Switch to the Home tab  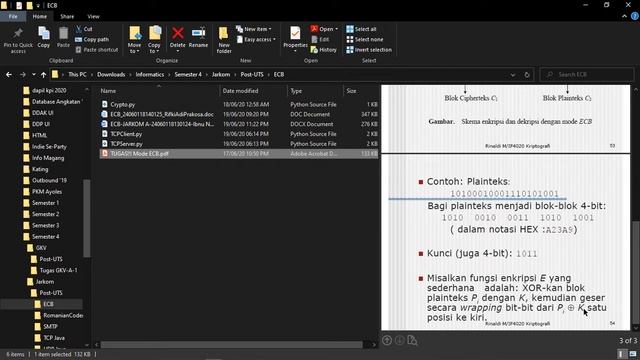pyautogui.click(x=40, y=16)
